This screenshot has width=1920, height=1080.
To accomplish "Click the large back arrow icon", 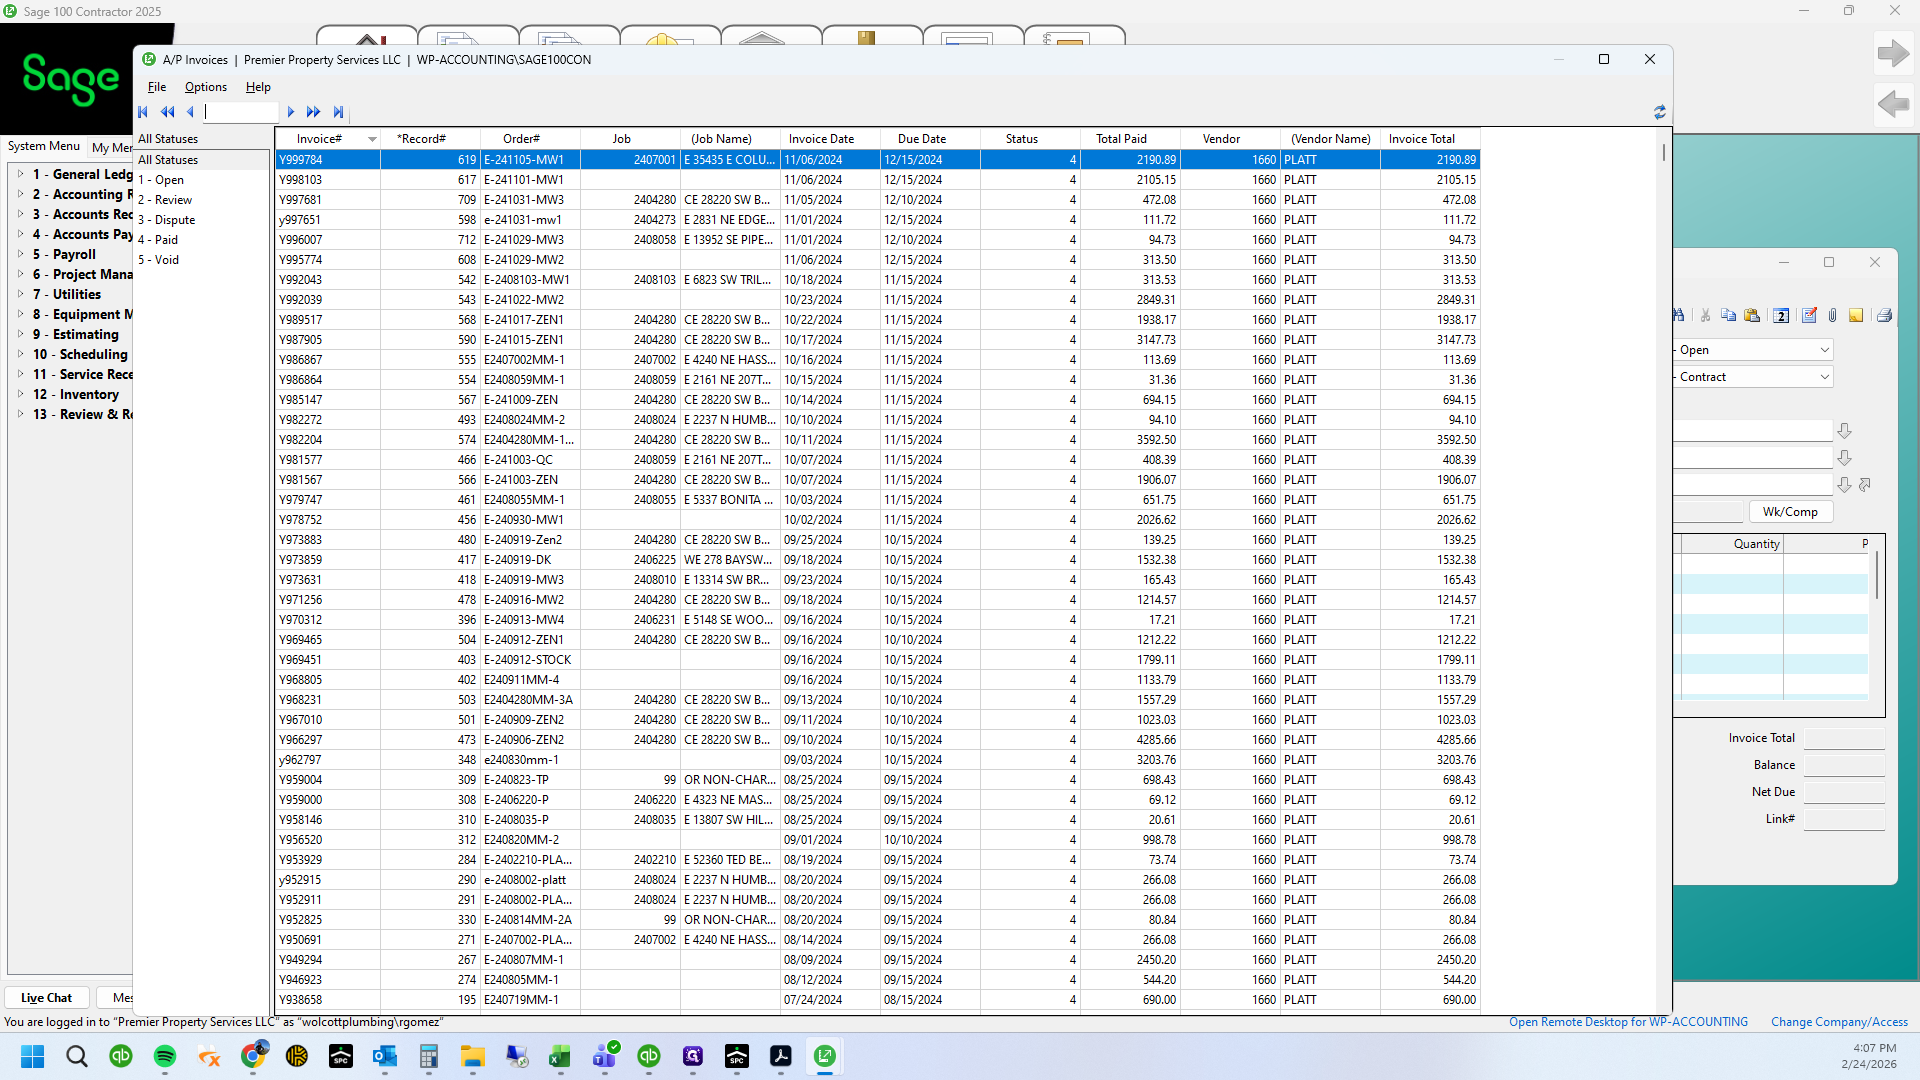I will tap(1892, 103).
